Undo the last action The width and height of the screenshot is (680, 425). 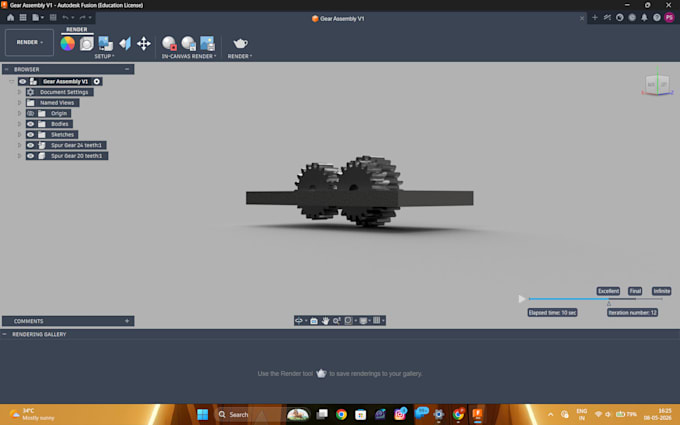pyautogui.click(x=65, y=17)
